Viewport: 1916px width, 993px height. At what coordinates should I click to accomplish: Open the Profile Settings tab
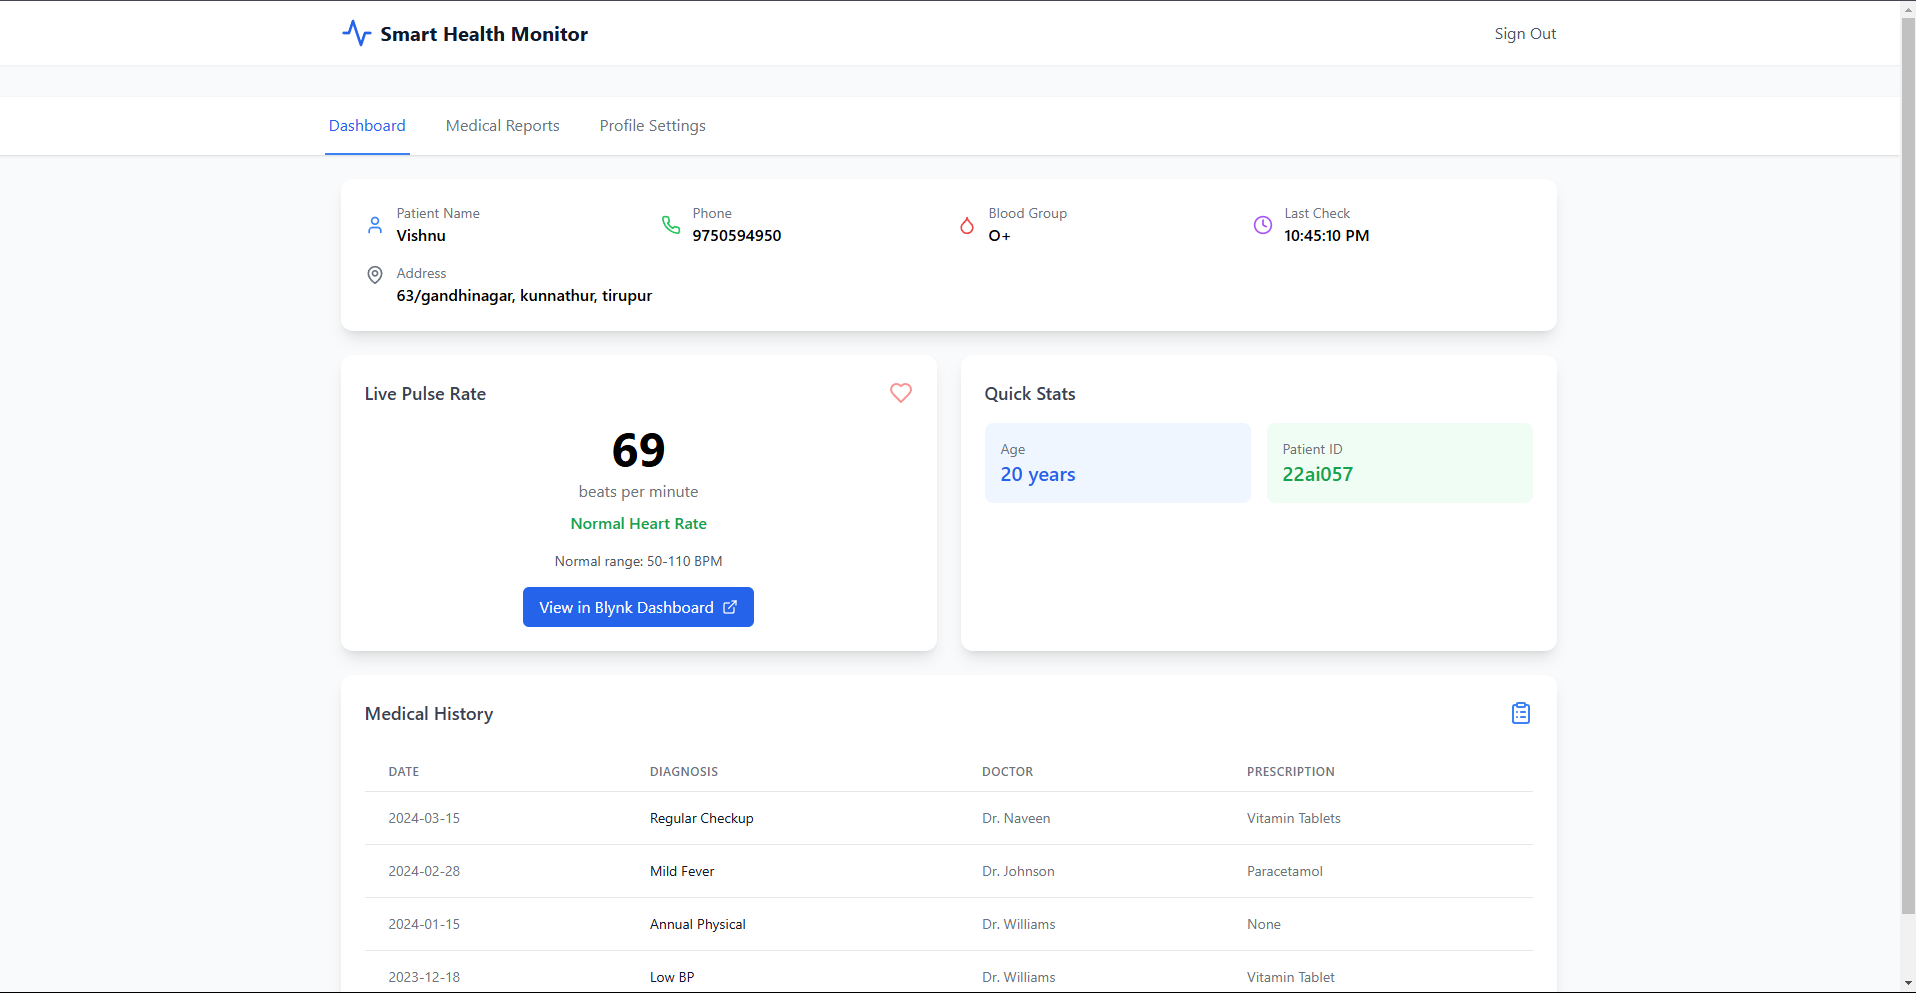[x=653, y=126]
